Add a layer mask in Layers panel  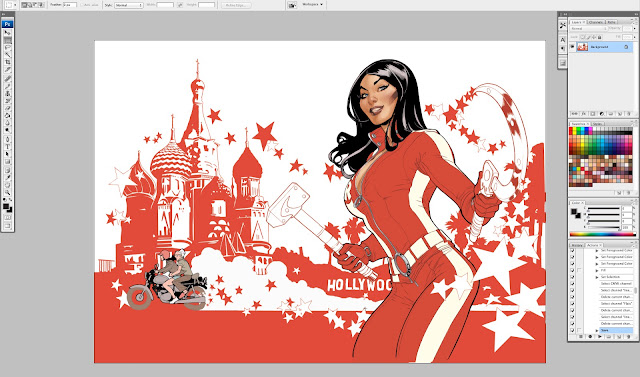tap(593, 113)
